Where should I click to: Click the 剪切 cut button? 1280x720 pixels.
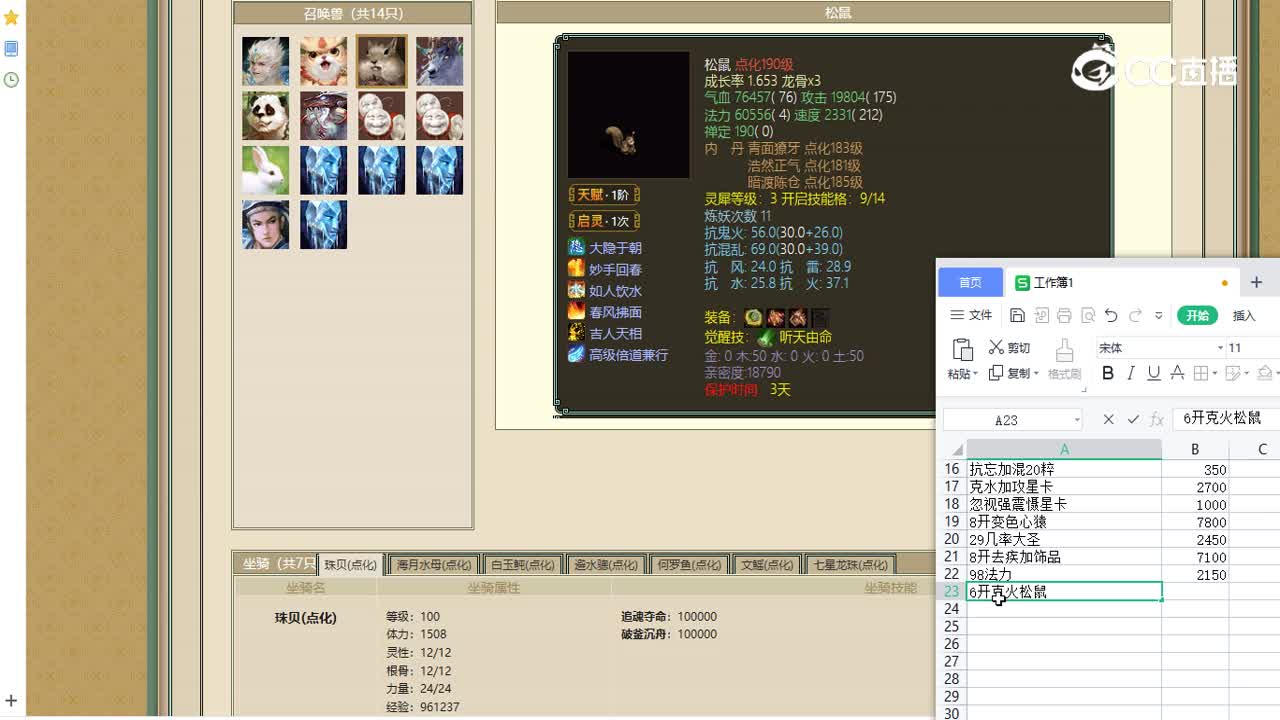(1010, 348)
